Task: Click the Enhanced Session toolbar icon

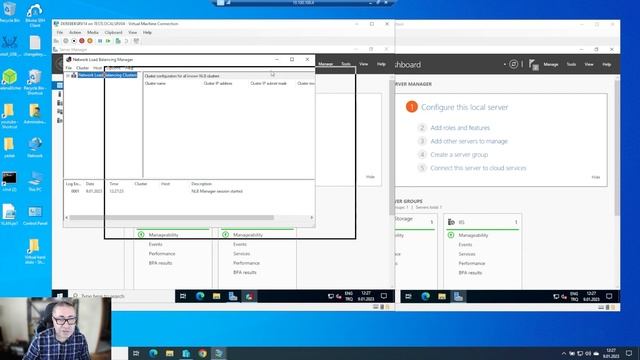Action: click(136, 41)
